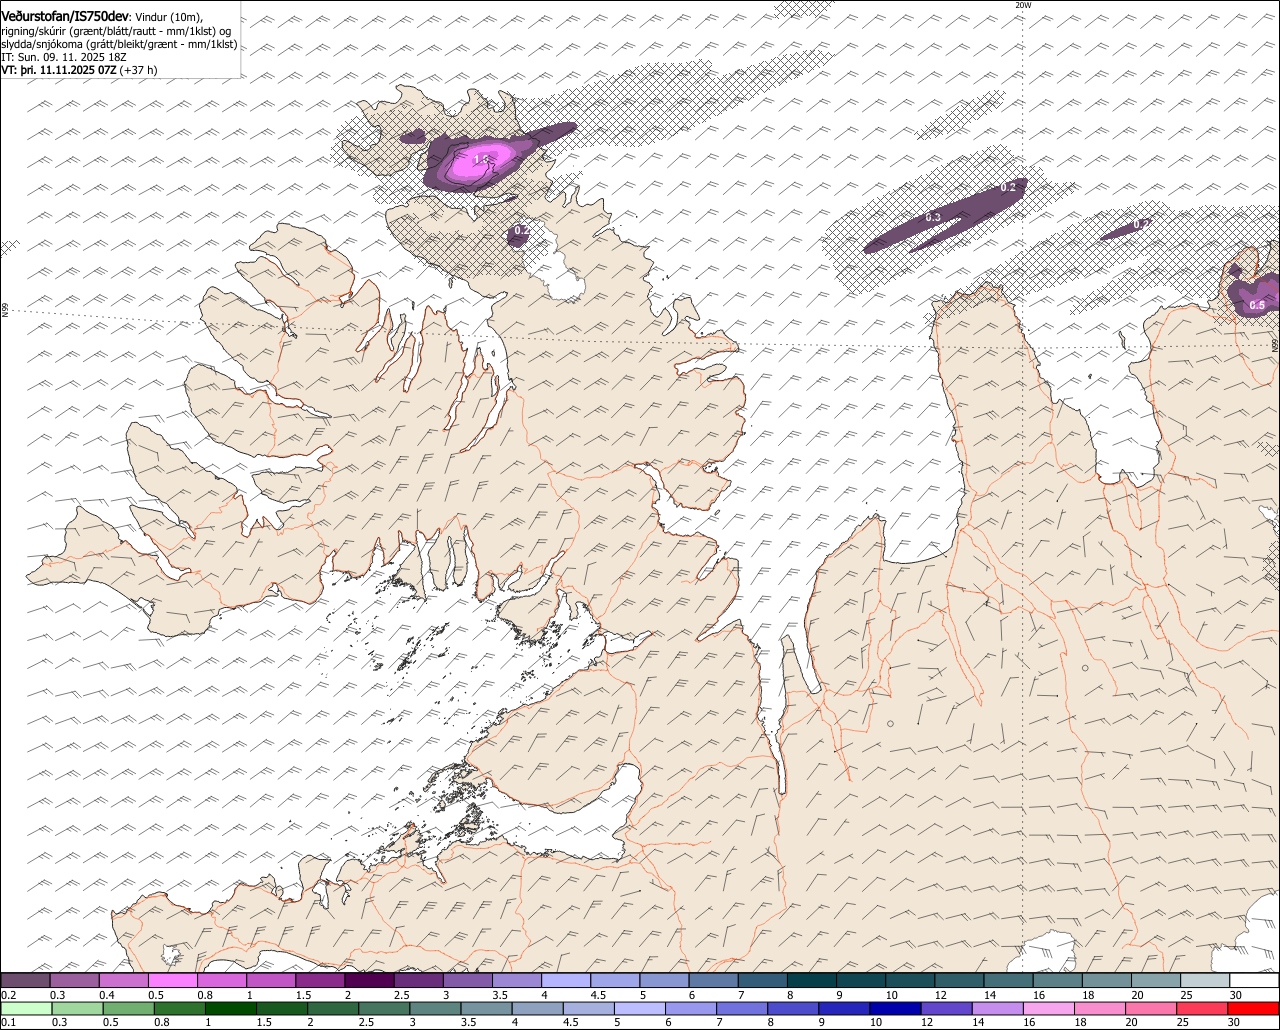Click the blue 8 swatch in rain scale
This screenshot has width=1280, height=1030.
[793, 1008]
